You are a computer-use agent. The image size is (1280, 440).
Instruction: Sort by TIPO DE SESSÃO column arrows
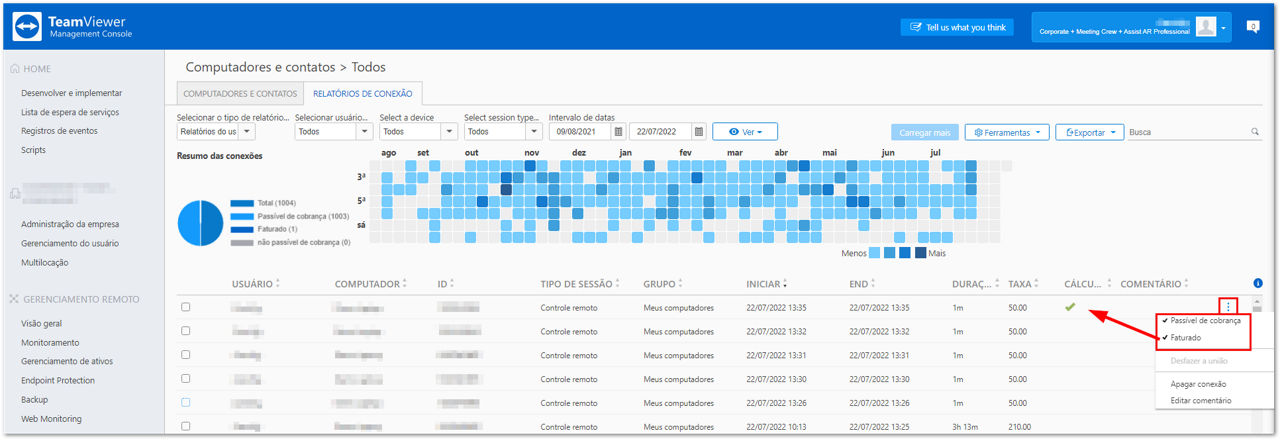pos(619,284)
